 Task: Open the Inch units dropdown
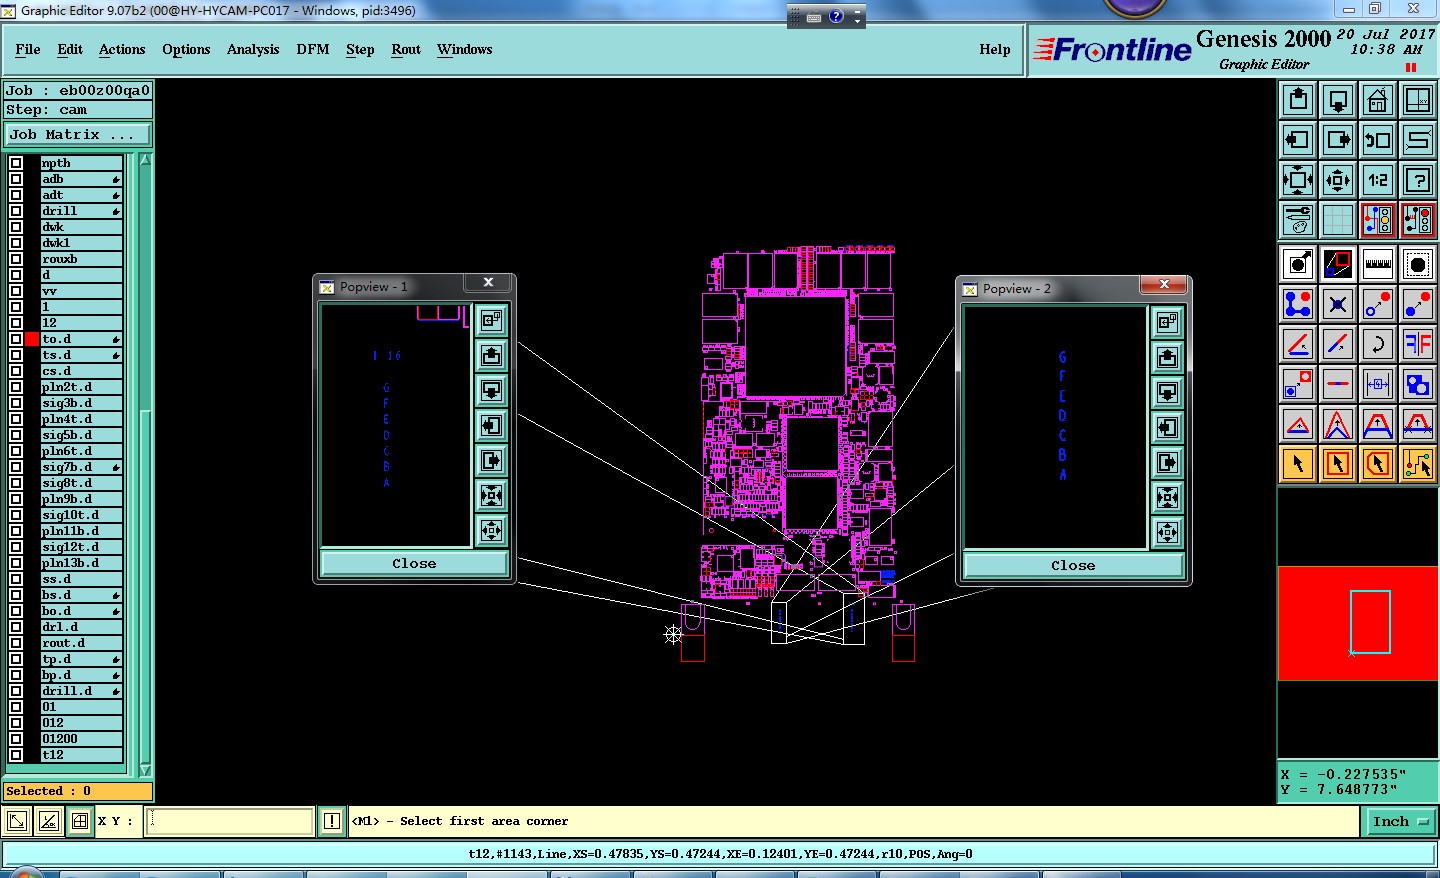click(1400, 822)
